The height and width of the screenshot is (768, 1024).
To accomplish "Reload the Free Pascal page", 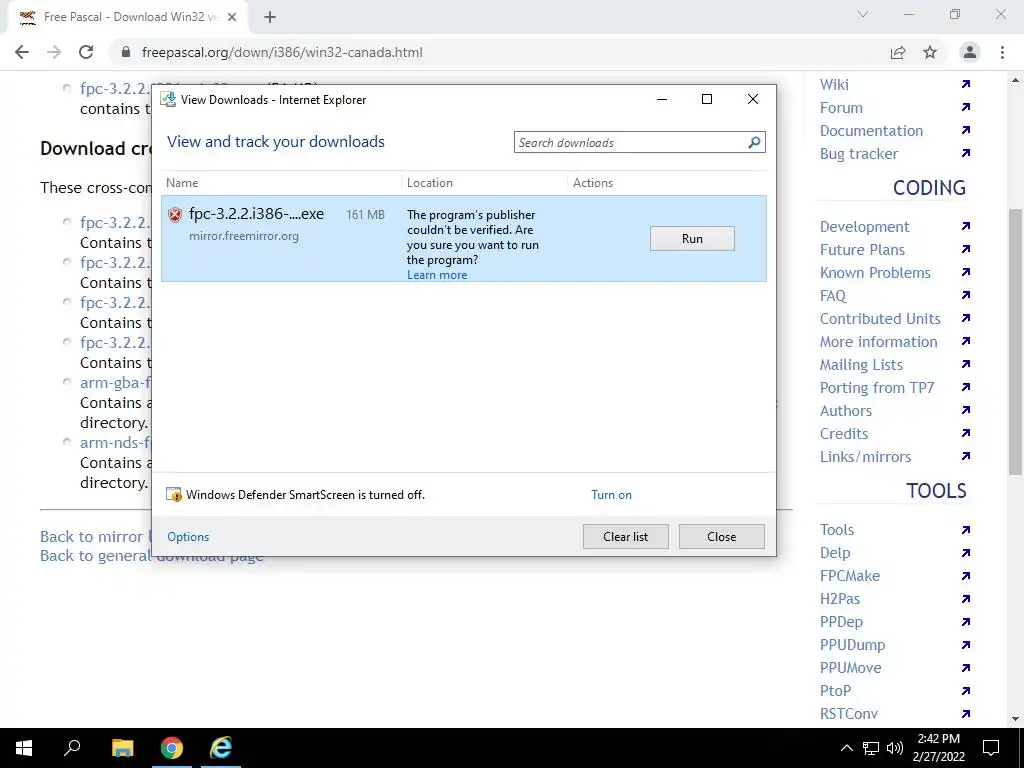I will (x=86, y=52).
